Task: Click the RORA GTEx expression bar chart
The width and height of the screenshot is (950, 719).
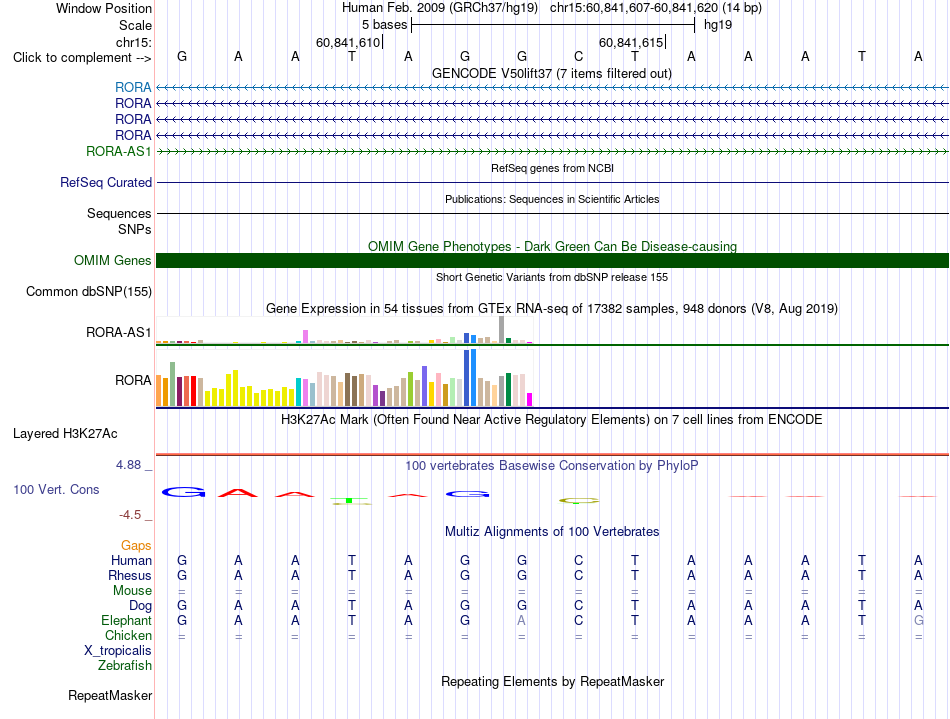Action: 344,378
